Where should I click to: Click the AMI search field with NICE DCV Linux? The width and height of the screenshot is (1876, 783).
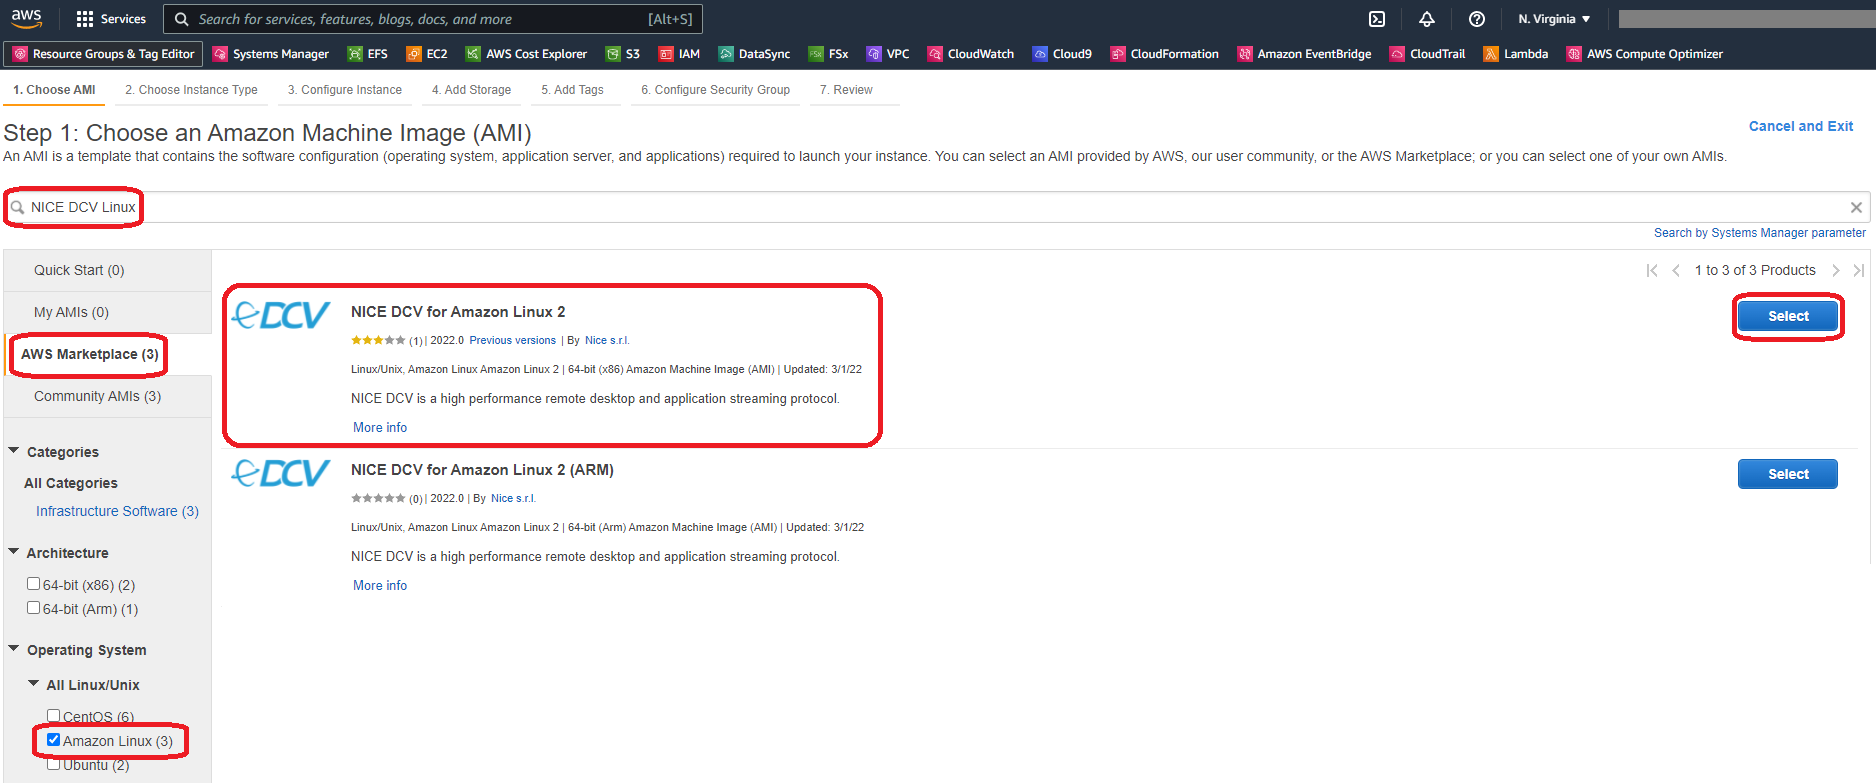click(937, 207)
